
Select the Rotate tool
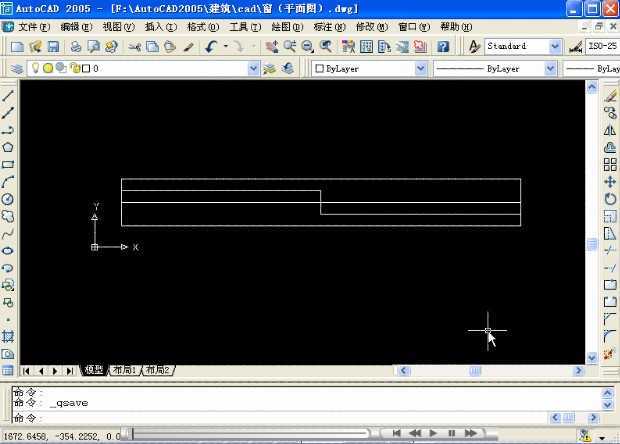point(610,199)
